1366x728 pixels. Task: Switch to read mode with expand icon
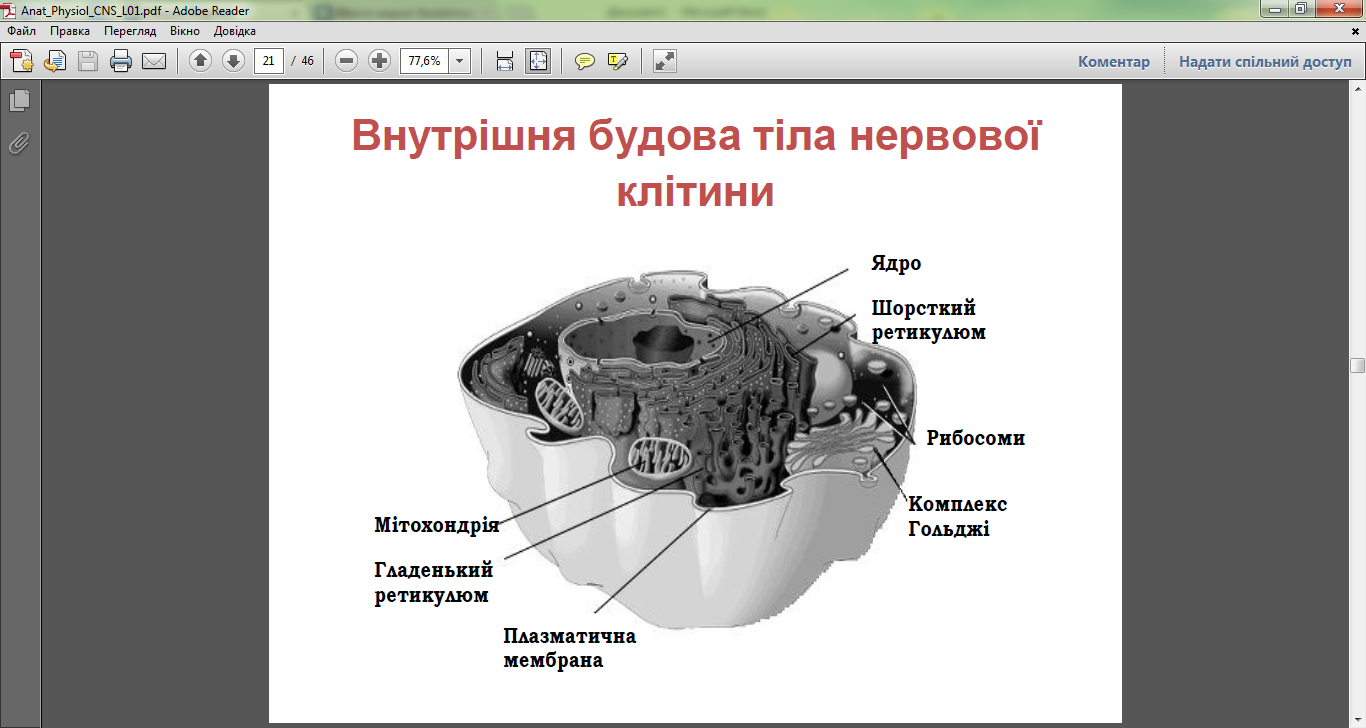tap(665, 61)
